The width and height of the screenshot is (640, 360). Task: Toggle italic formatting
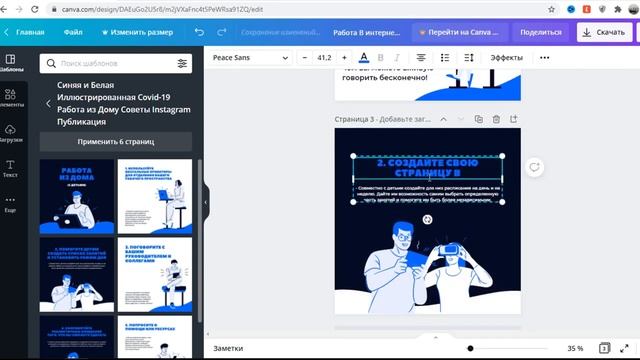397,58
